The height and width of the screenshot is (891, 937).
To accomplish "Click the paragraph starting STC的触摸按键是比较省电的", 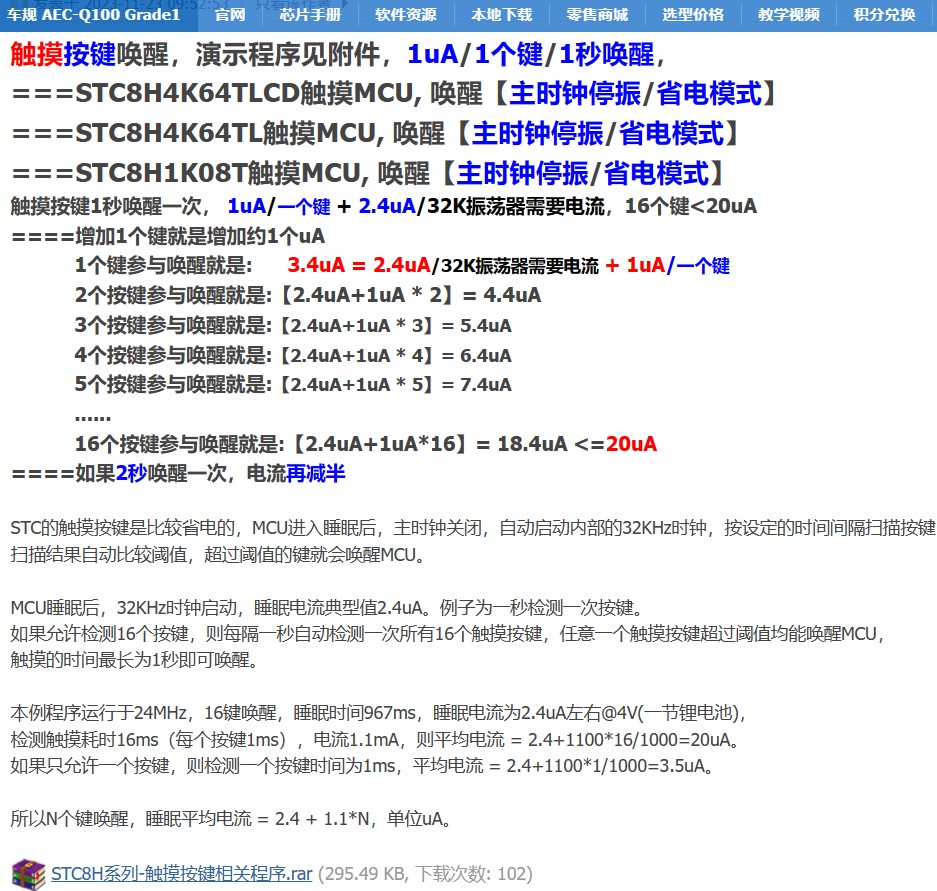I will click(x=473, y=541).
